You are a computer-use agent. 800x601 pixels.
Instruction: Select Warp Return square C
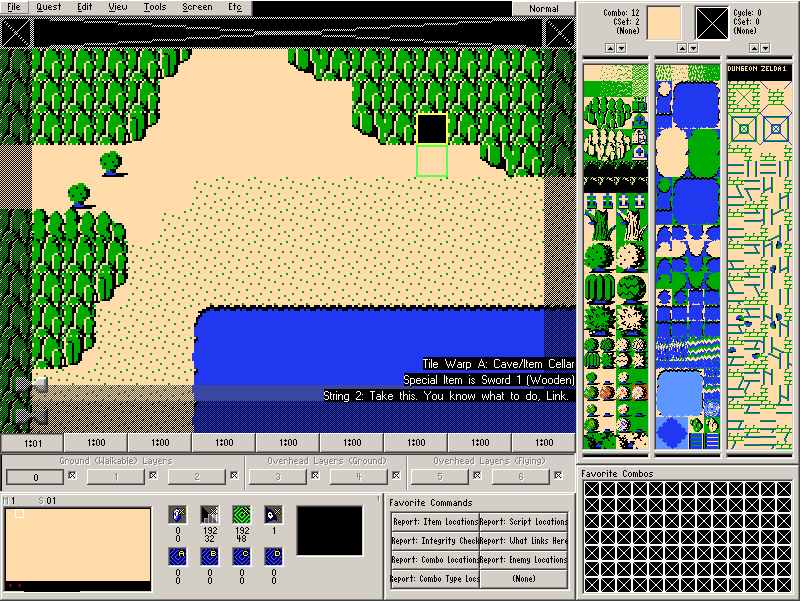242,557
